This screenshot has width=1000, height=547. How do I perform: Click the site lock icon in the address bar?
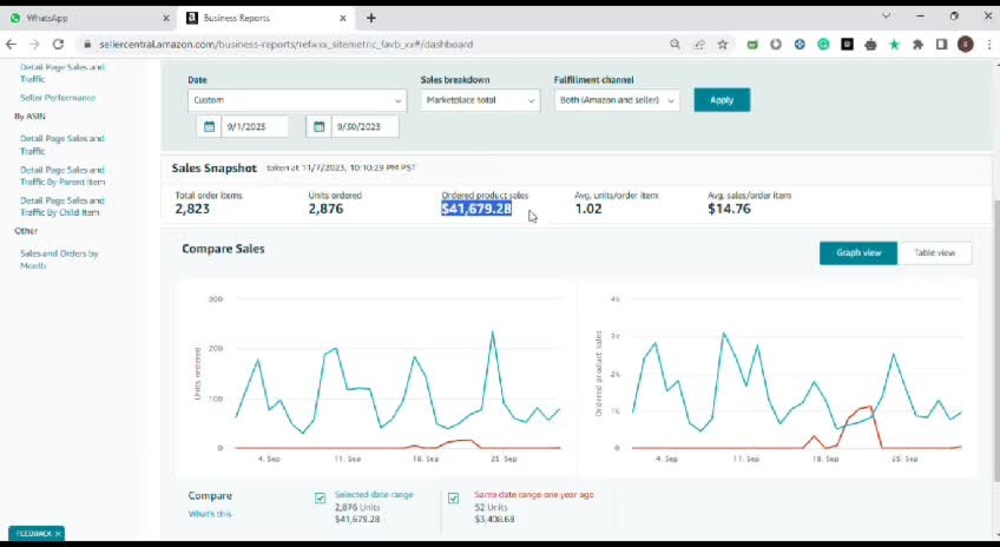pos(88,45)
